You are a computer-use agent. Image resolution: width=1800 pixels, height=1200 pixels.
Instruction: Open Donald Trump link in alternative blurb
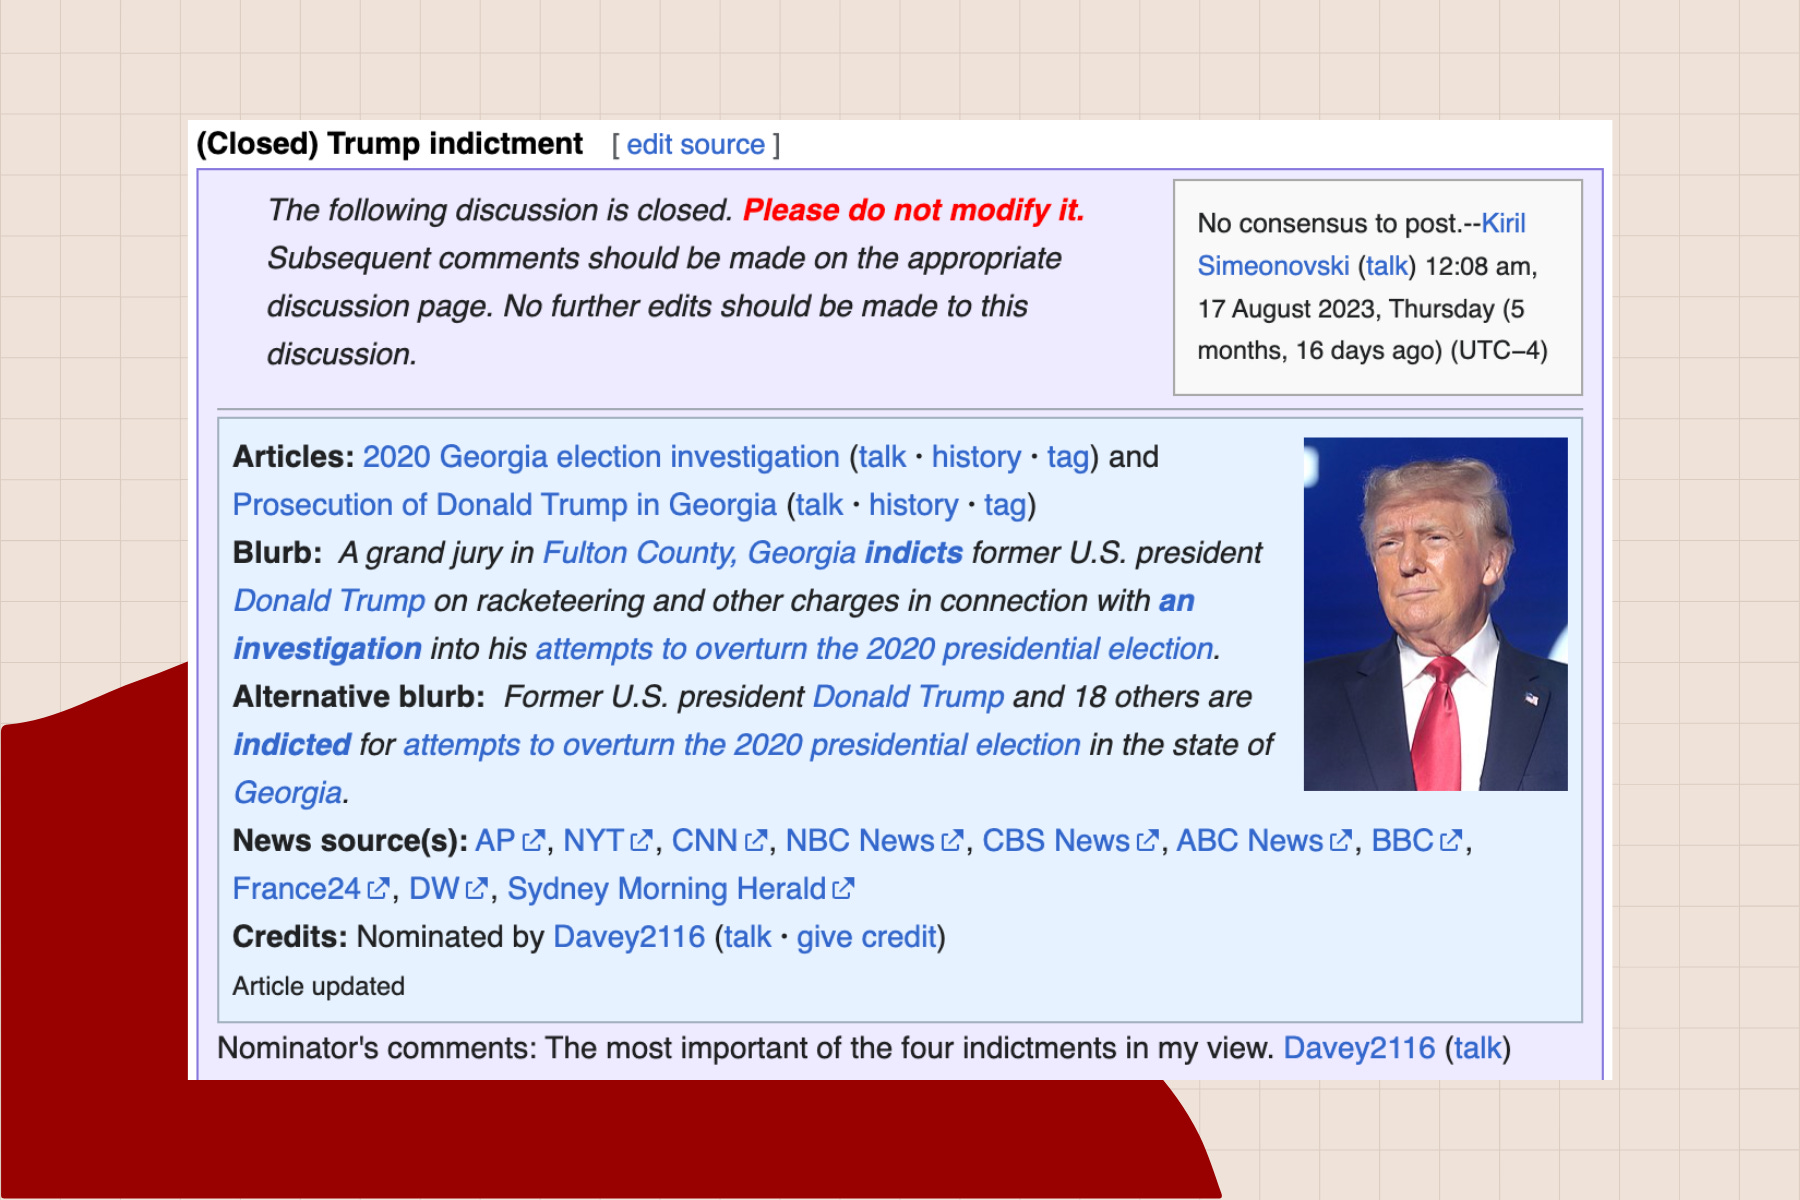908,697
